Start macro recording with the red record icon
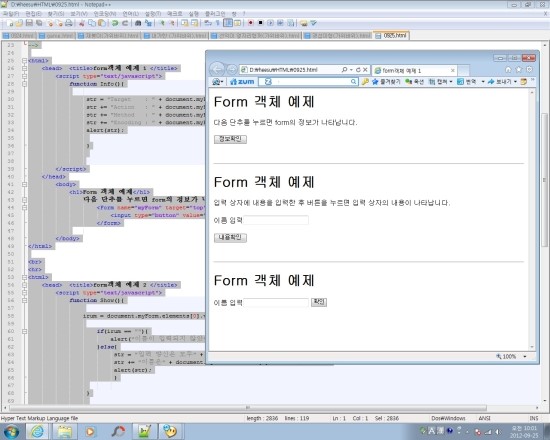The width and height of the screenshot is (550, 440). (250, 23)
